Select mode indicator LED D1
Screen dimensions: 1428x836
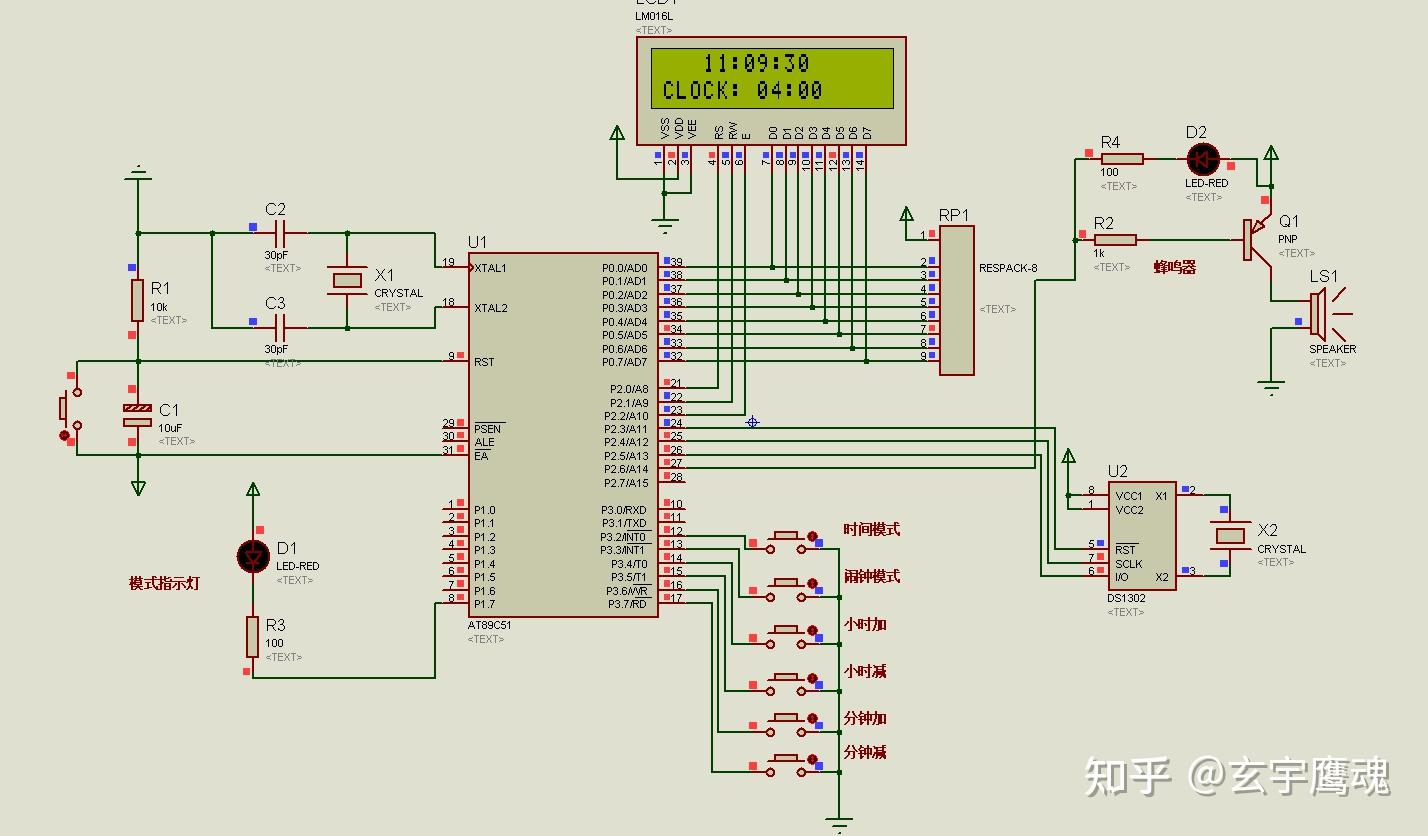(x=253, y=555)
